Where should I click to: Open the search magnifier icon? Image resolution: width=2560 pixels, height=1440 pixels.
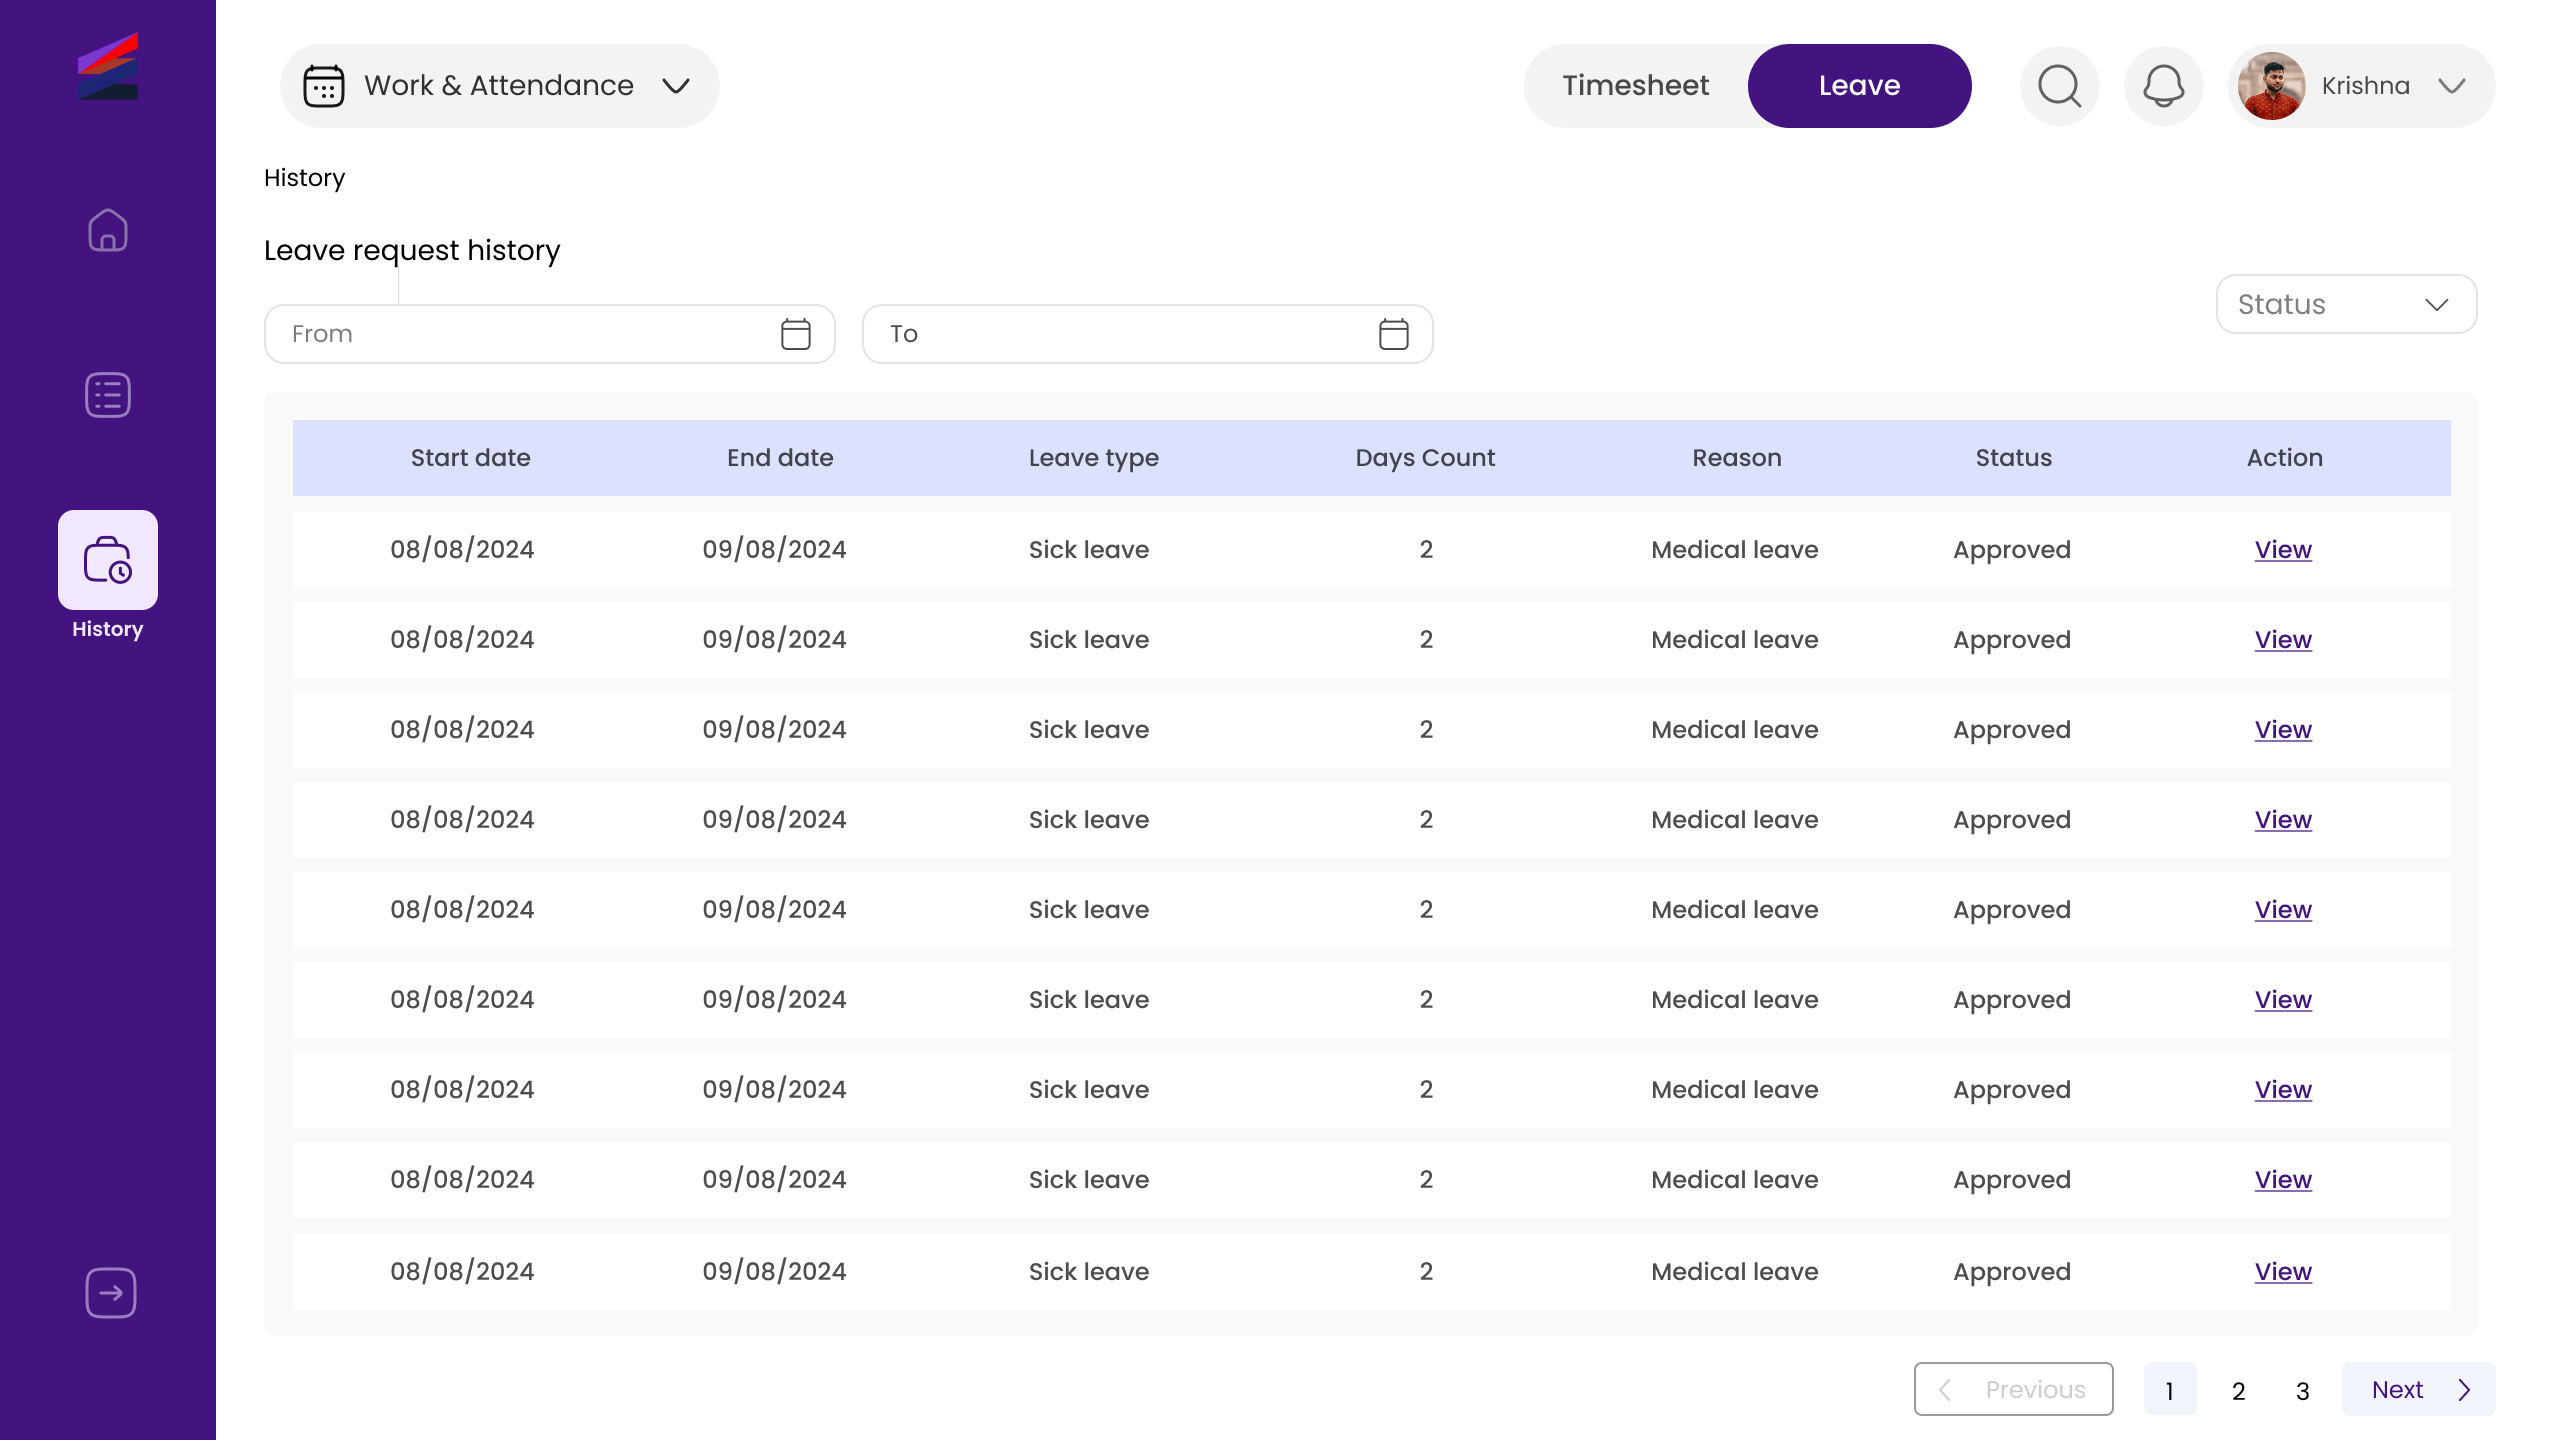click(2059, 86)
